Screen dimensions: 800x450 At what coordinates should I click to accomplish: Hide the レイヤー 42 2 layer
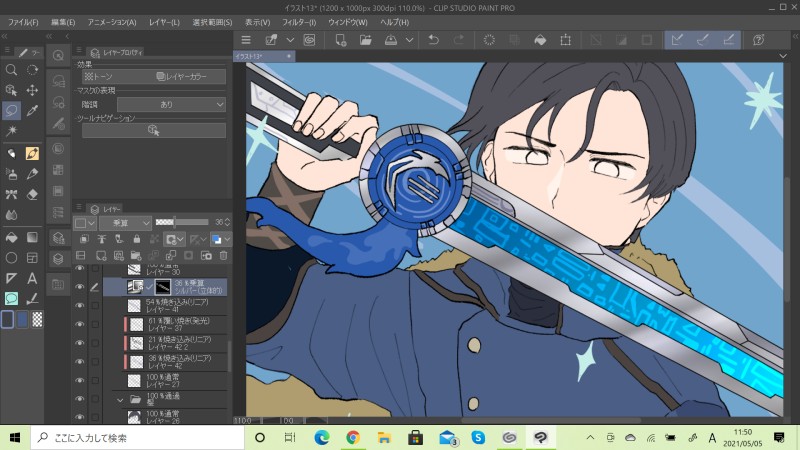(x=80, y=343)
